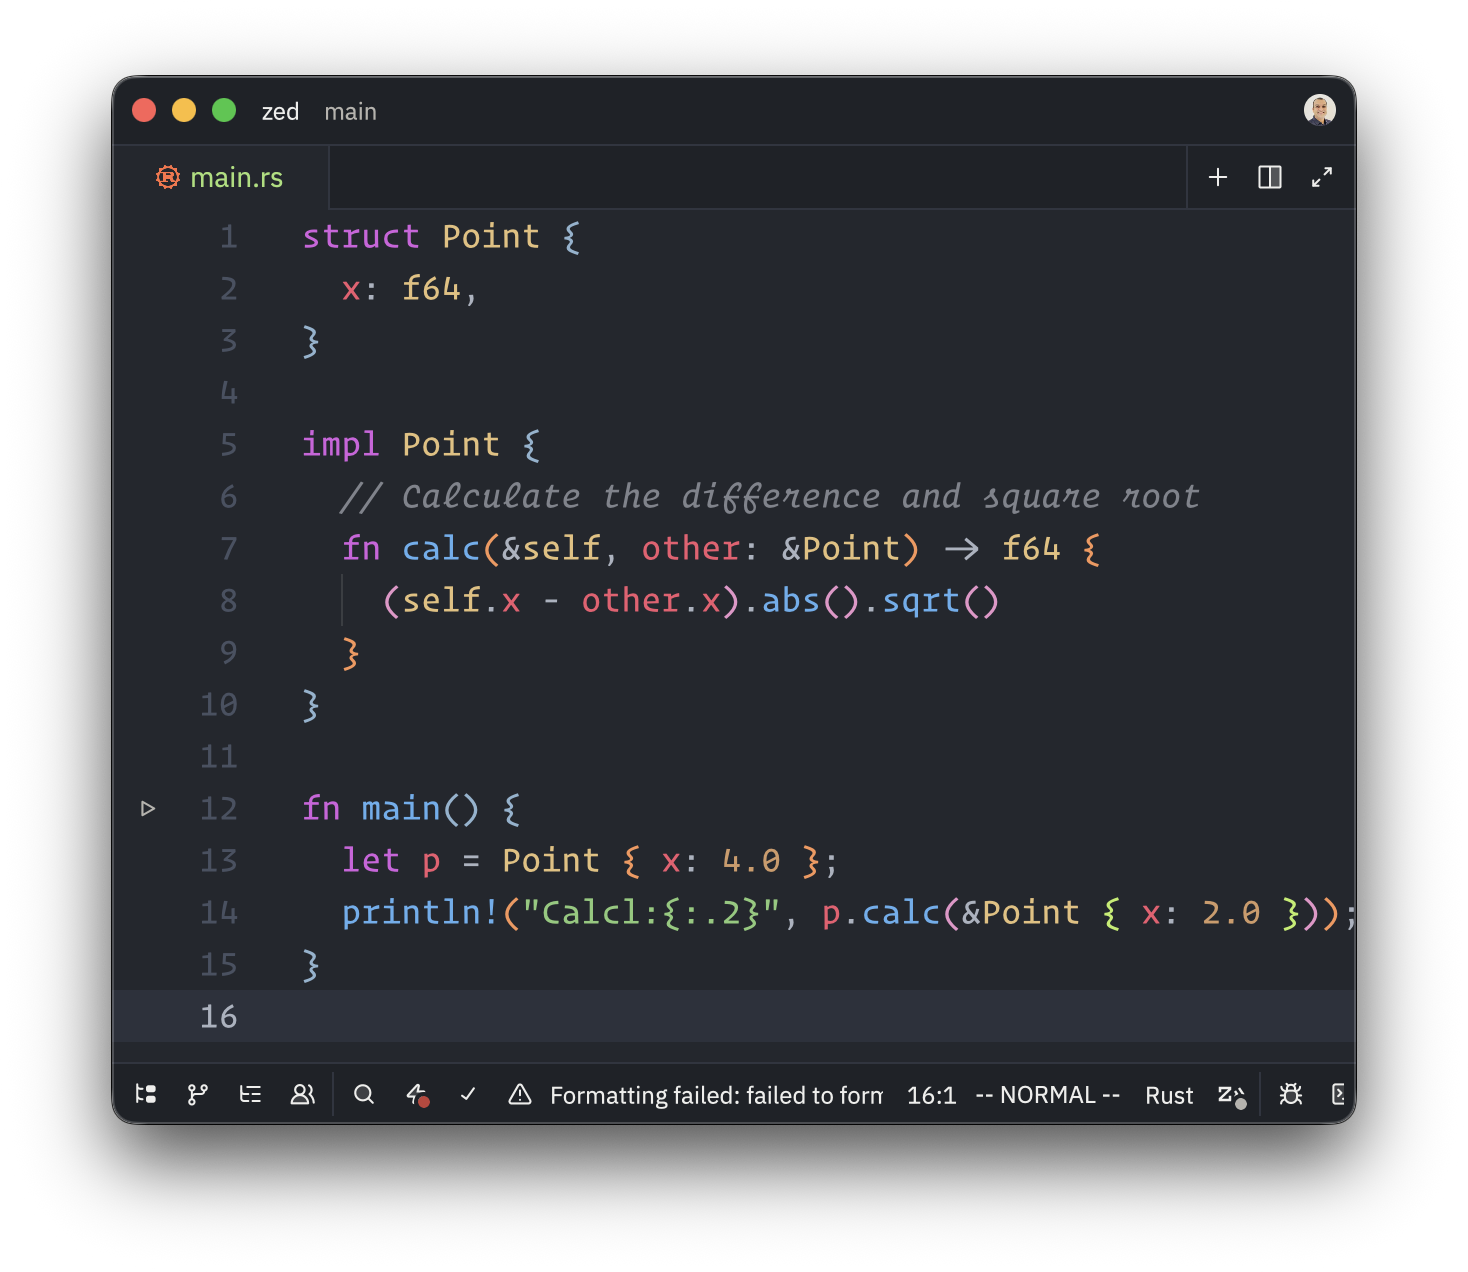This screenshot has width=1468, height=1272.
Task: Click the println! macro on line 14
Action: [x=421, y=912]
